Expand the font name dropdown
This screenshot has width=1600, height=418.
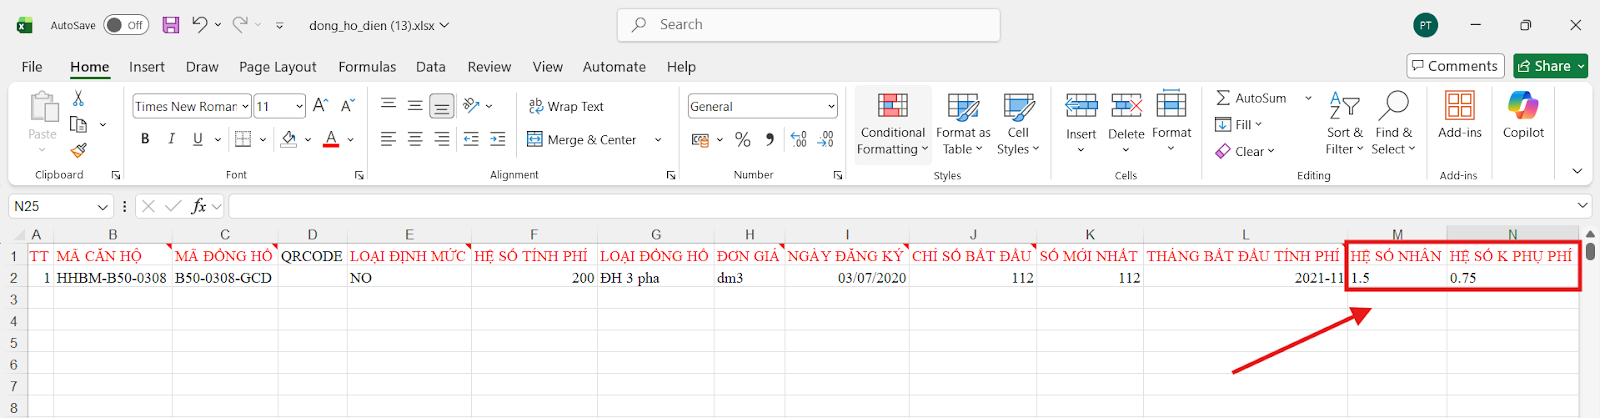tap(245, 106)
